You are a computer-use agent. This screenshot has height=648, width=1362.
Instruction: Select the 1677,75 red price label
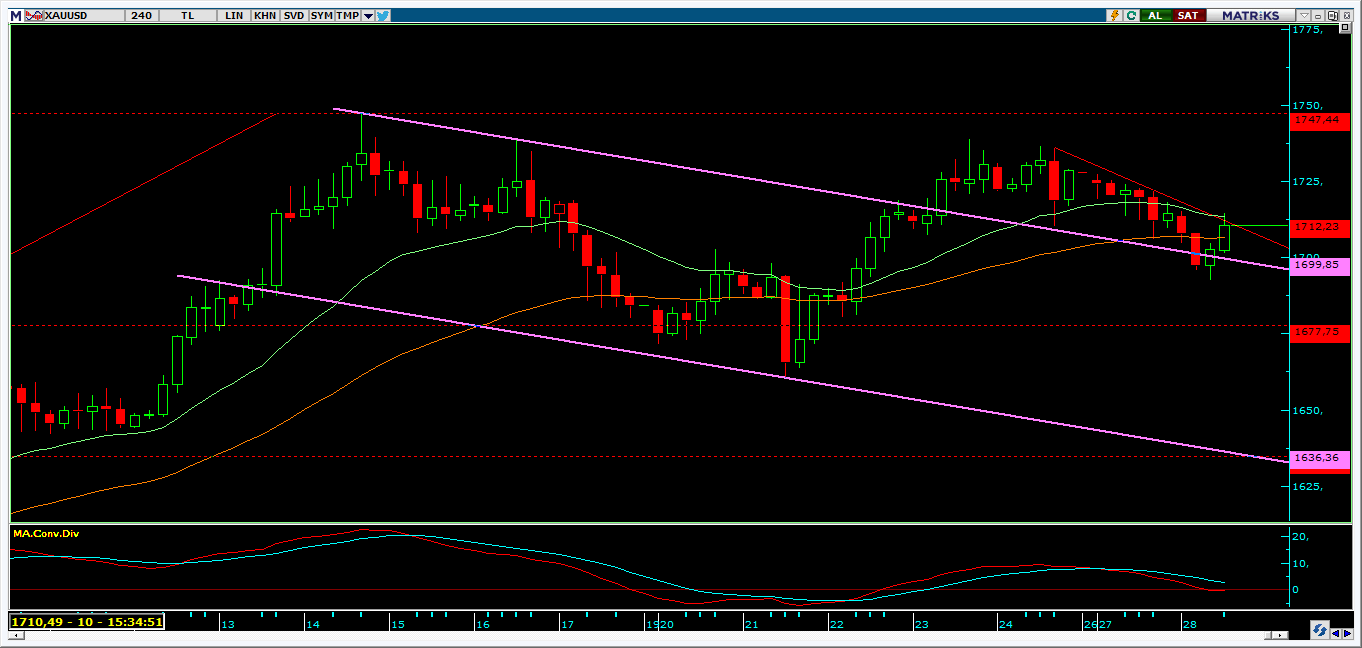point(1321,333)
